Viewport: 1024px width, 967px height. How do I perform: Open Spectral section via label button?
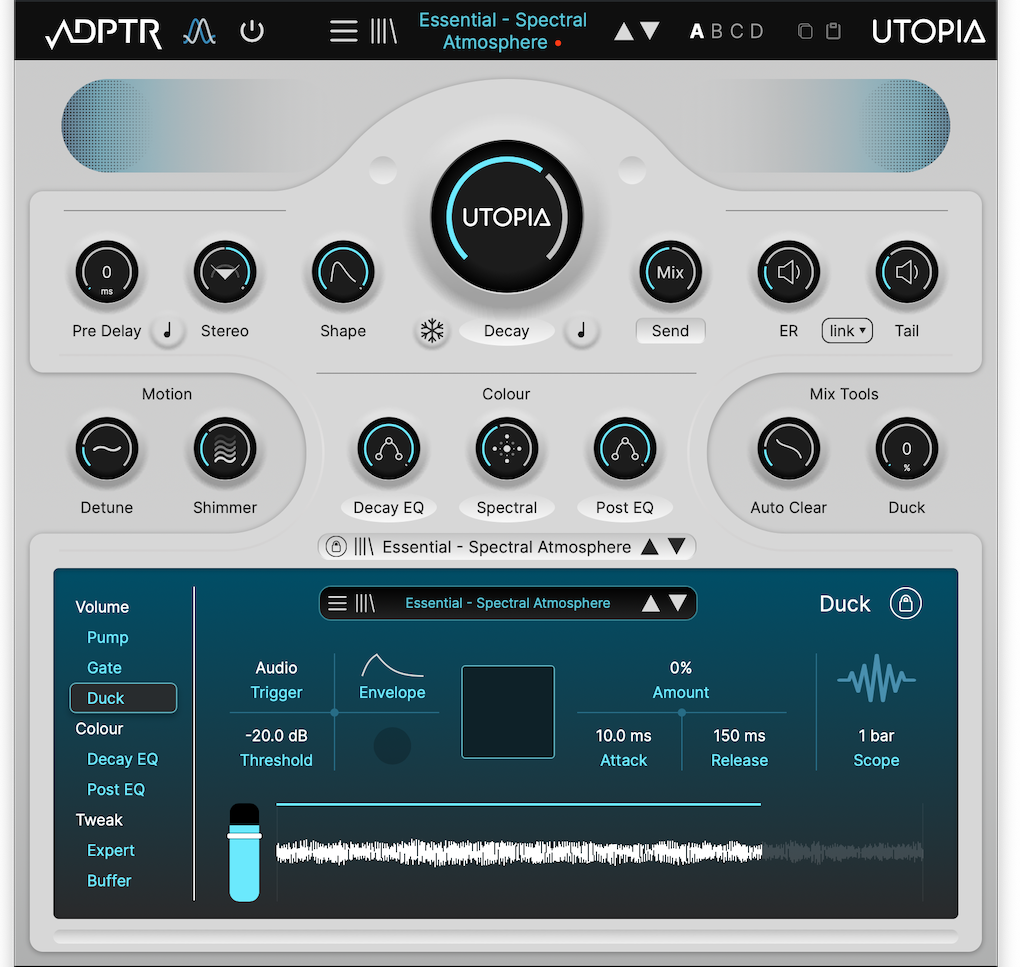pos(507,508)
